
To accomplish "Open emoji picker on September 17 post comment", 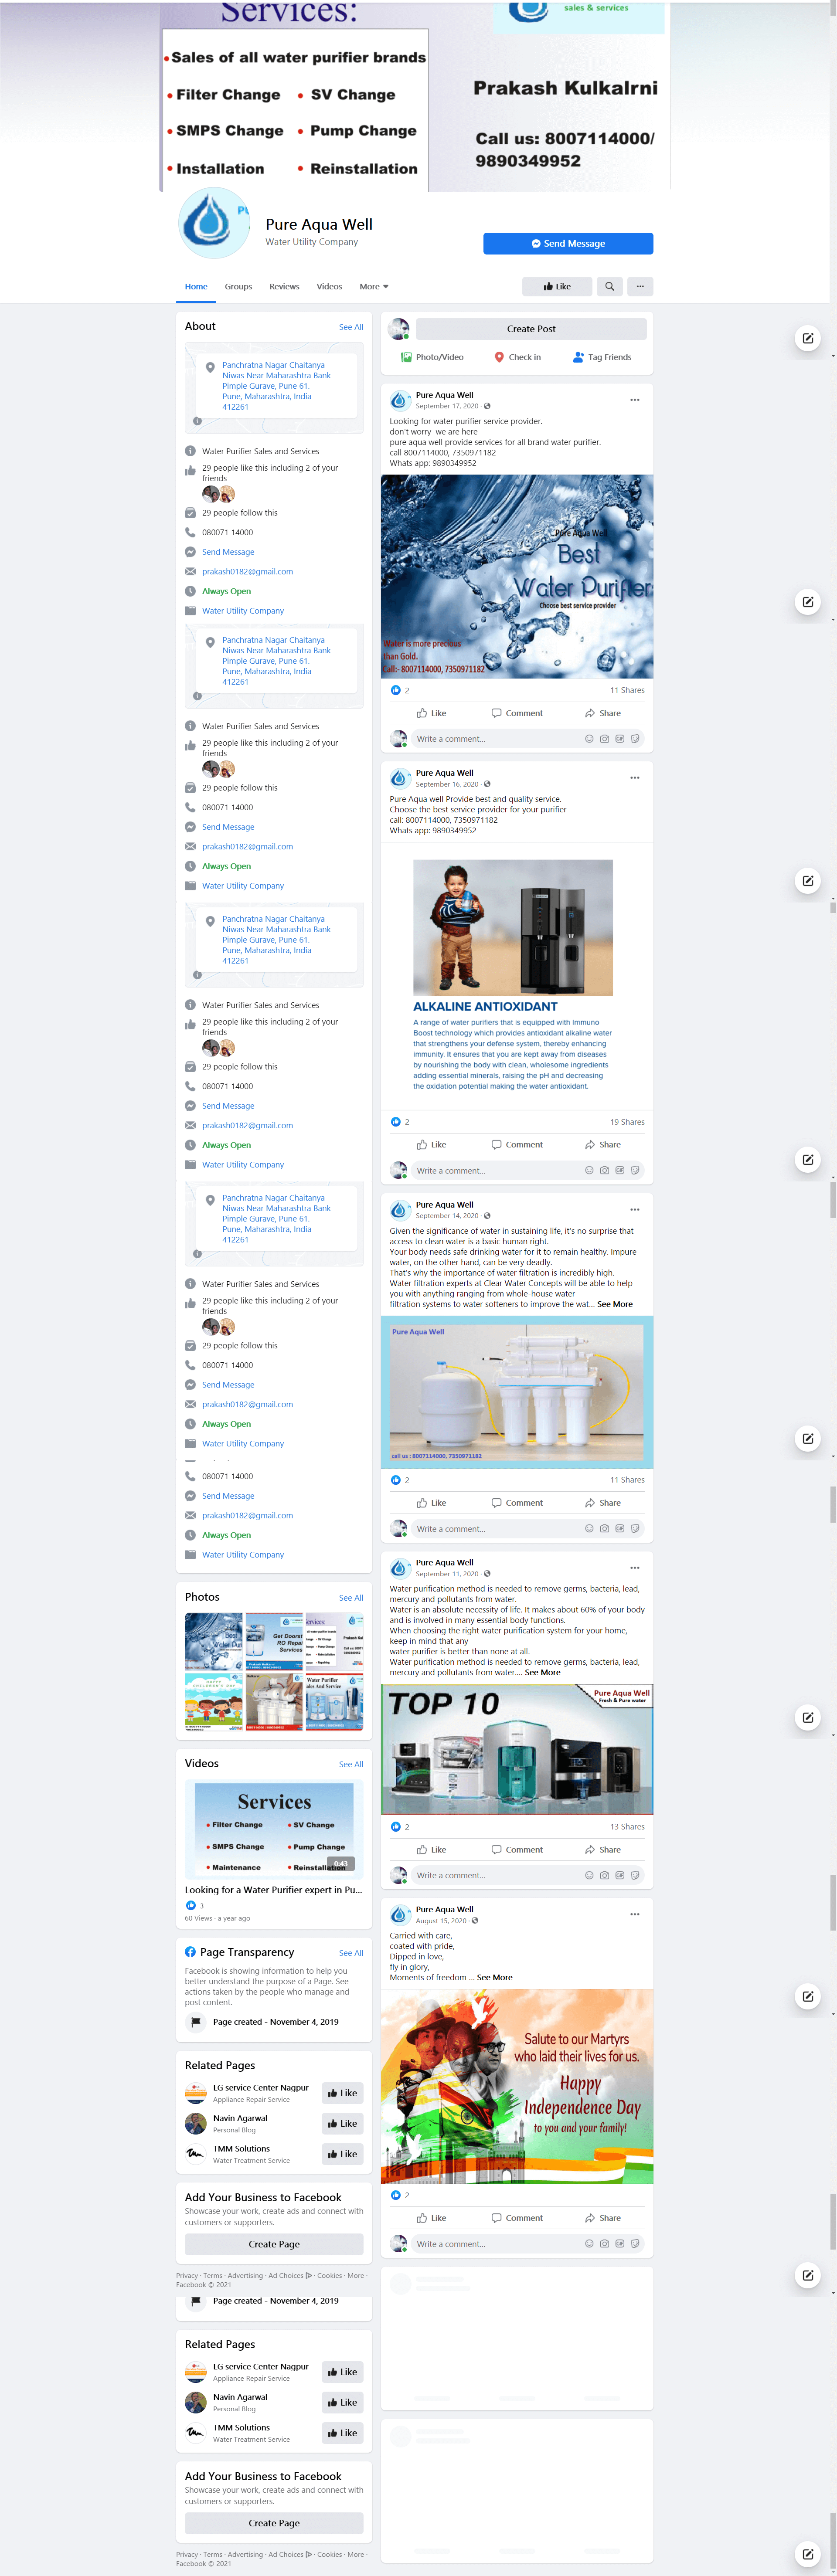I will click(x=589, y=739).
